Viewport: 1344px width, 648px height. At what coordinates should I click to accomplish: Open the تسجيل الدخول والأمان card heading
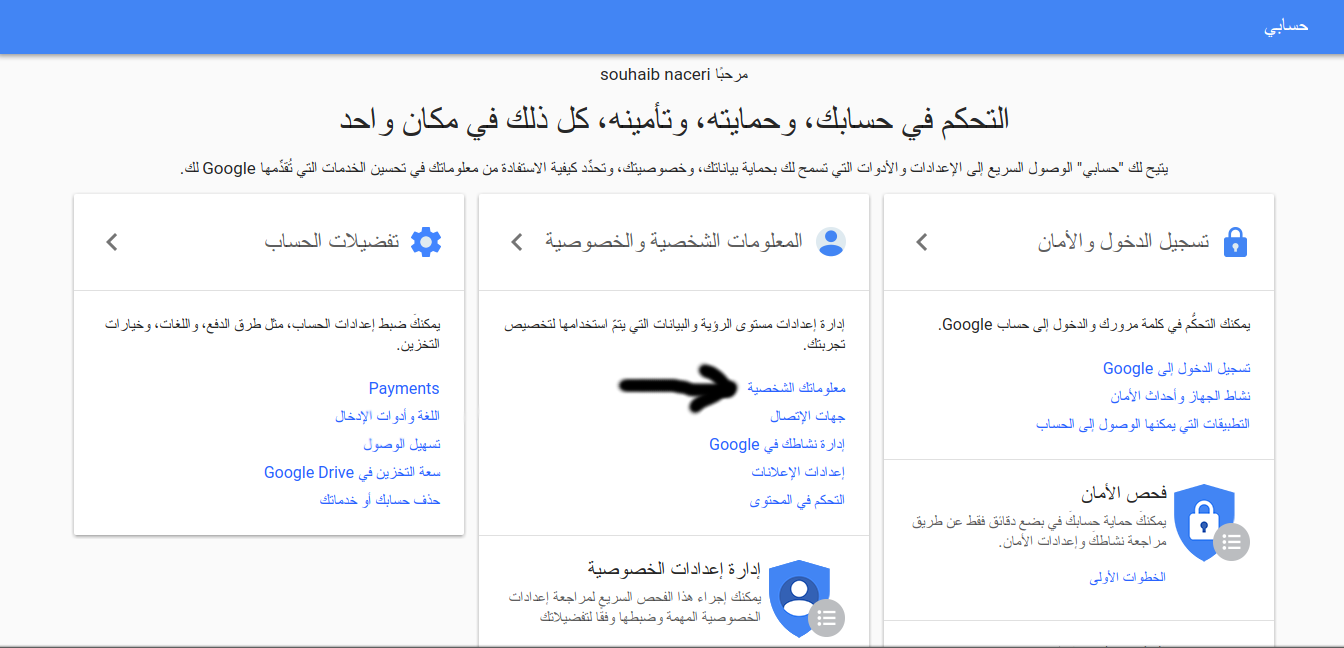pyautogui.click(x=1124, y=242)
